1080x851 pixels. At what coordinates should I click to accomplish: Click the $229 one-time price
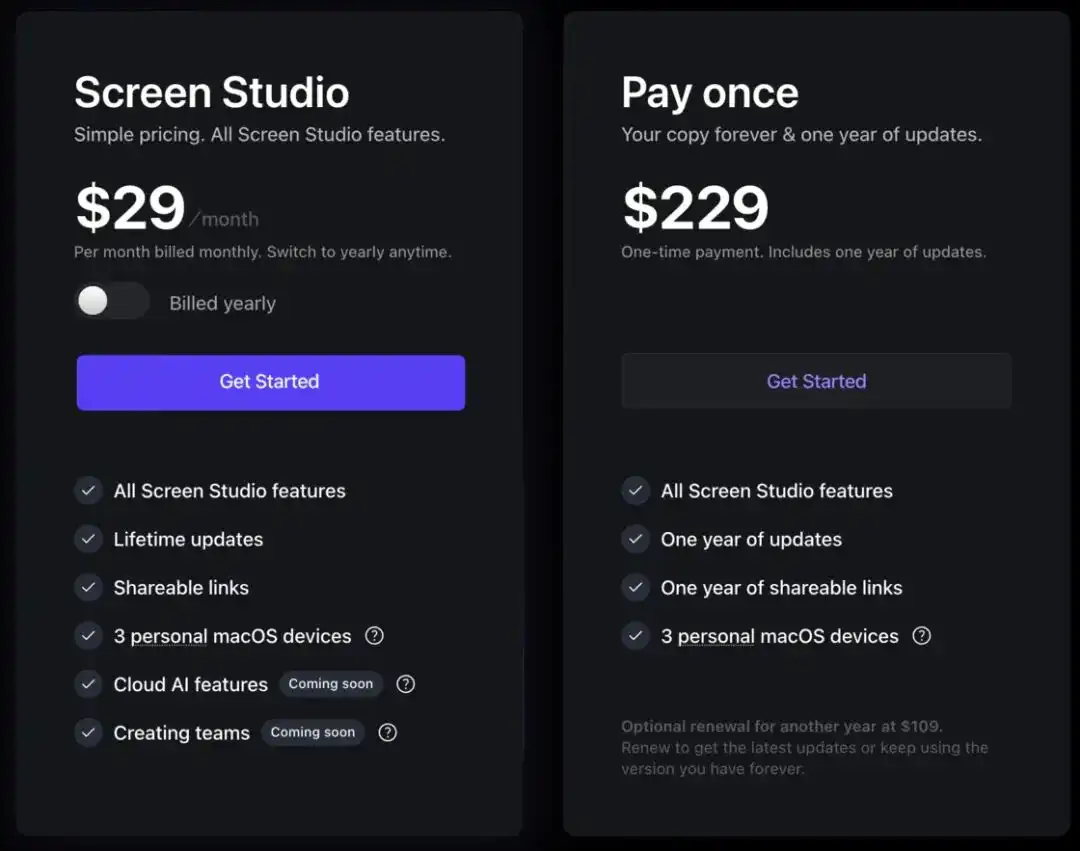tap(696, 208)
